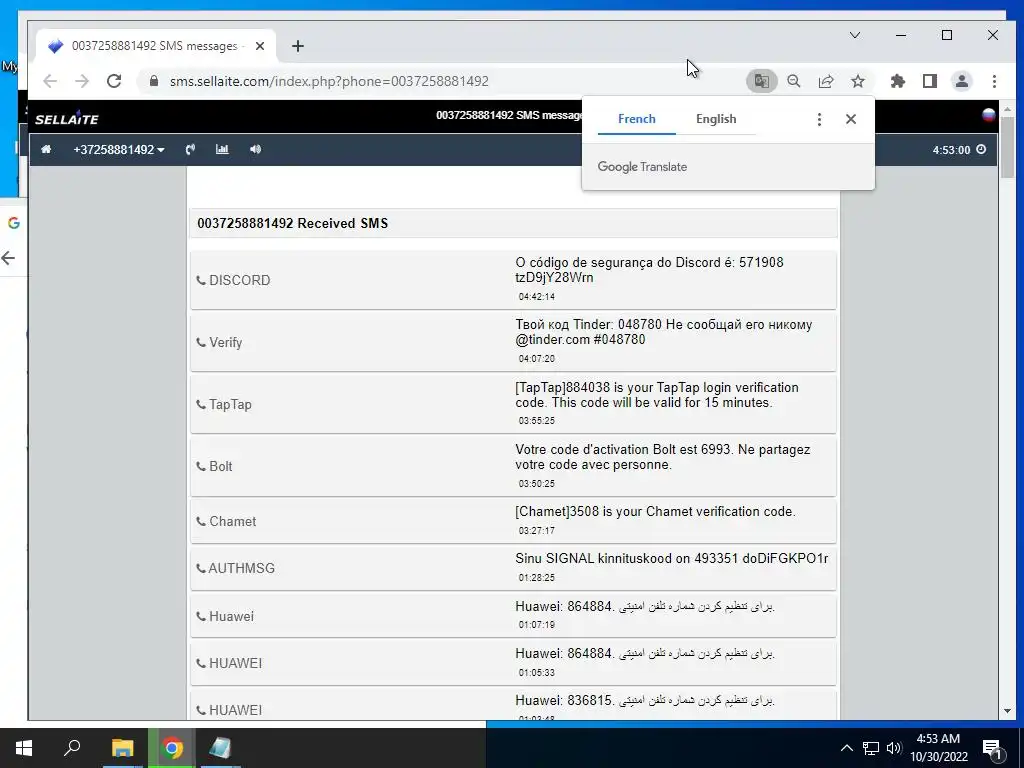Open File Explorer from taskbar
The width and height of the screenshot is (1024, 768).
click(122, 748)
